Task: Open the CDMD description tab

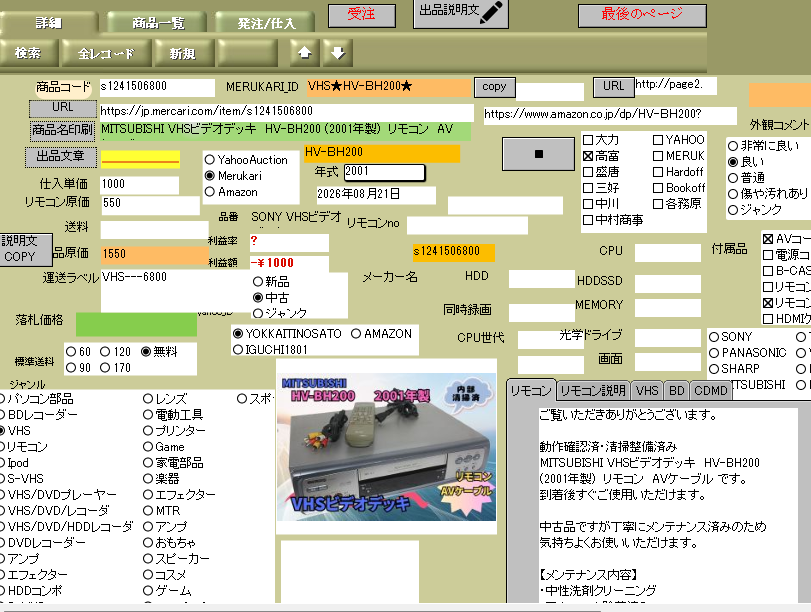Action: (711, 391)
